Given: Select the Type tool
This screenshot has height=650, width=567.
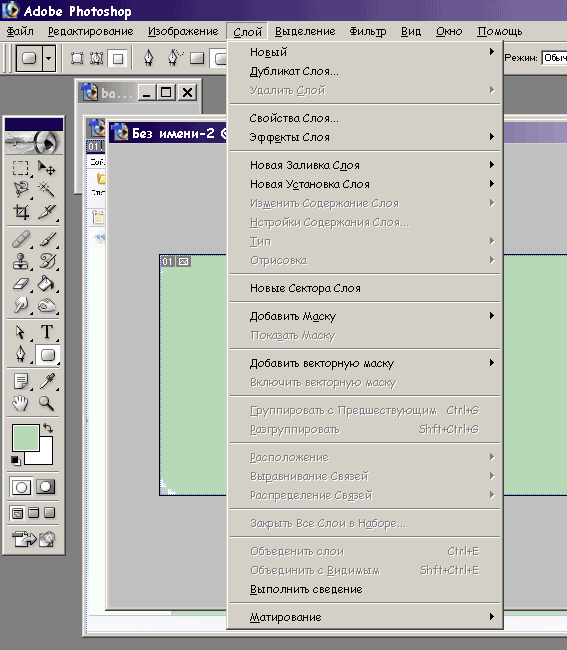Looking at the screenshot, I should pos(46,332).
